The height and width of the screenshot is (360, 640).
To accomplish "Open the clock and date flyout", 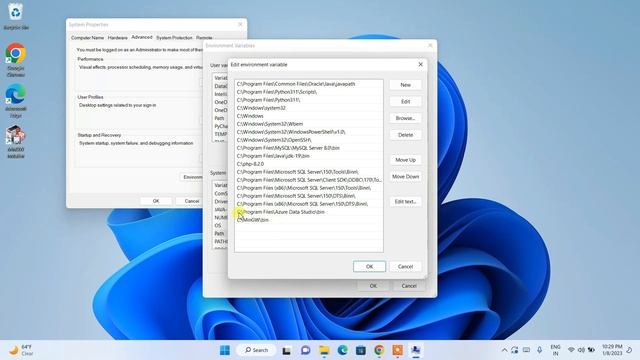I will pyautogui.click(x=612, y=350).
